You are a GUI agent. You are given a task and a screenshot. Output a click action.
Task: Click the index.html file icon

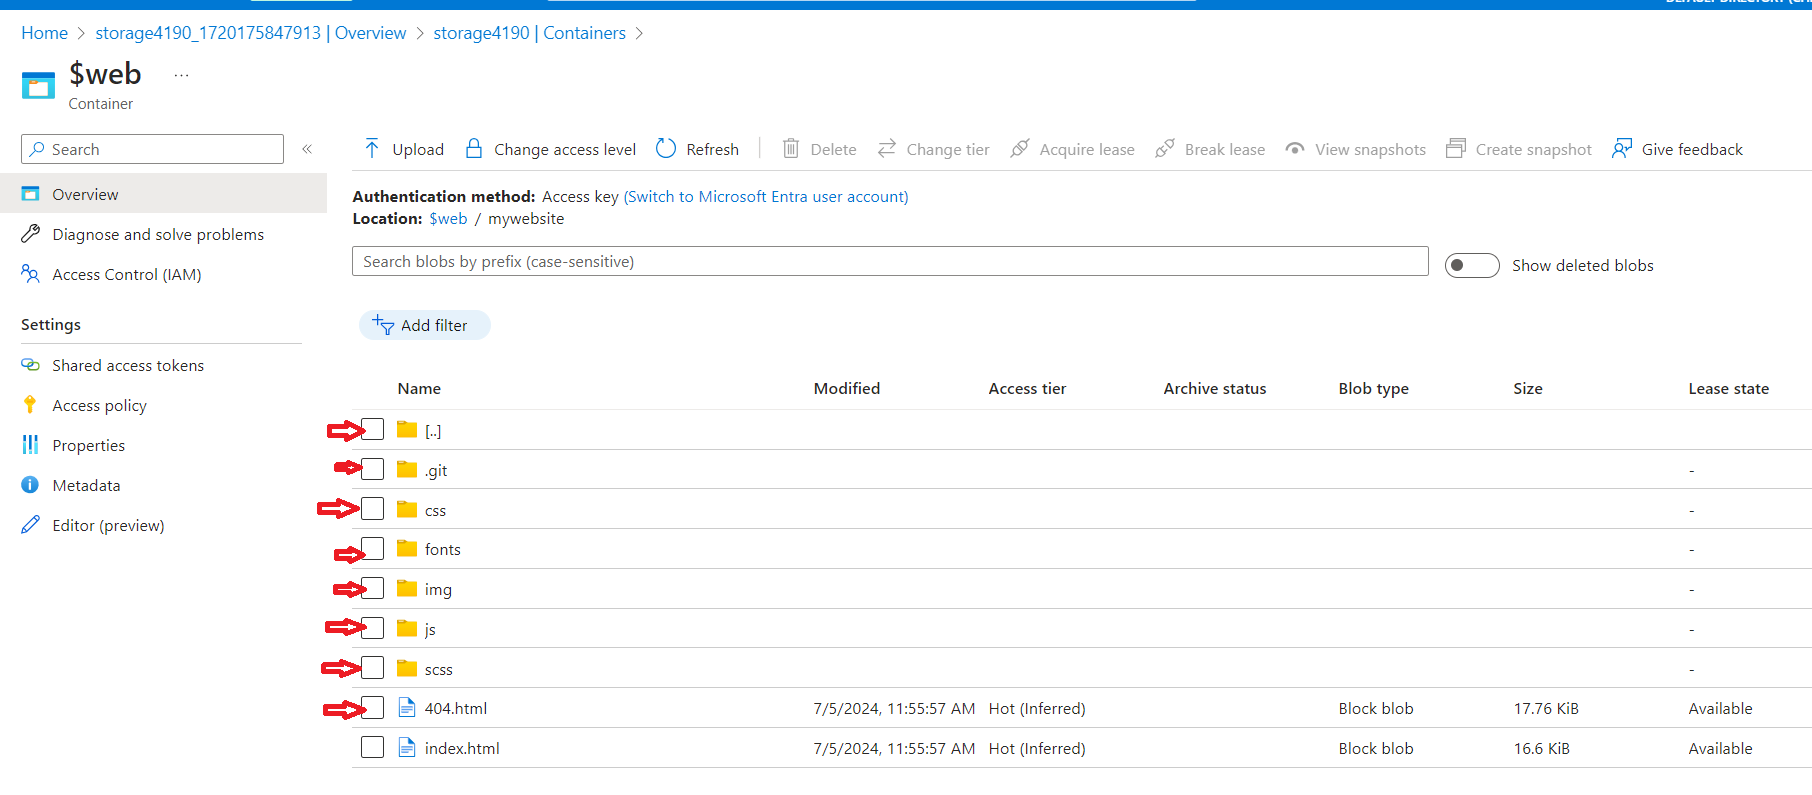point(407,748)
